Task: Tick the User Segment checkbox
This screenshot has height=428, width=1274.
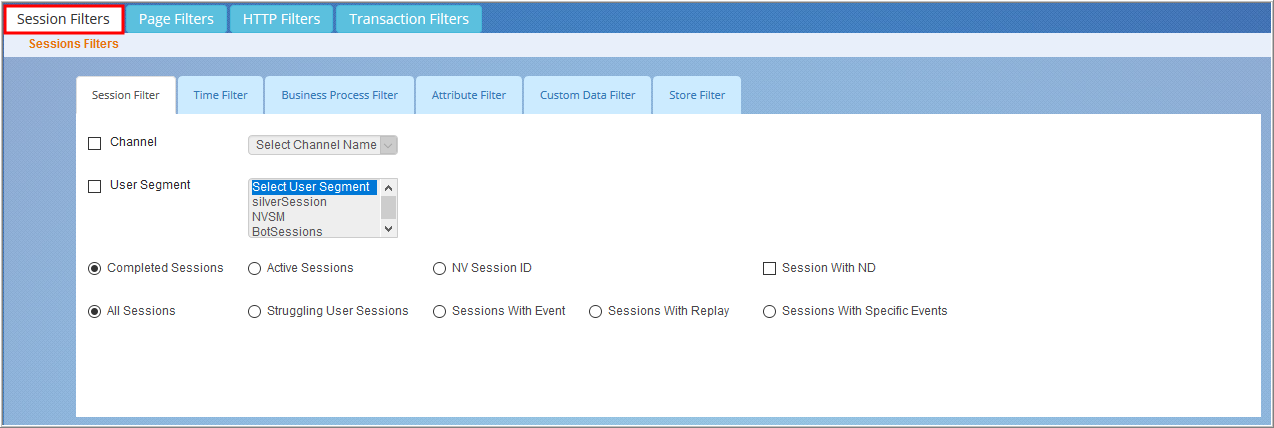Action: pyautogui.click(x=95, y=186)
